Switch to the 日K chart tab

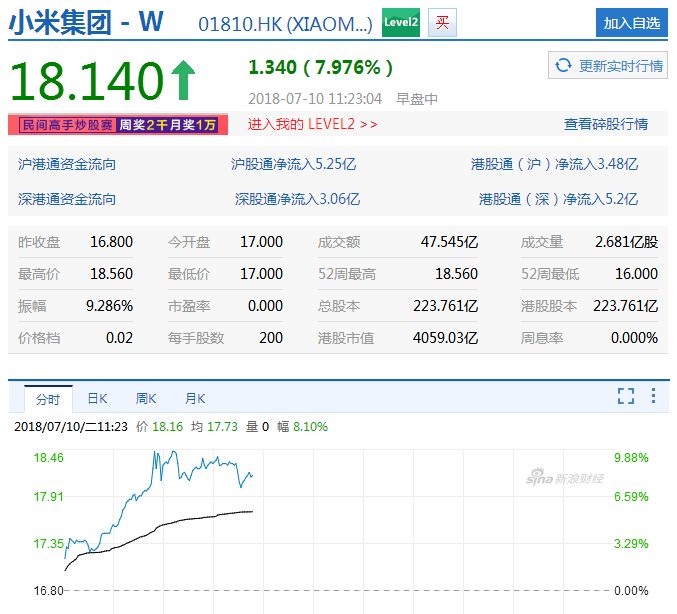tap(97, 398)
